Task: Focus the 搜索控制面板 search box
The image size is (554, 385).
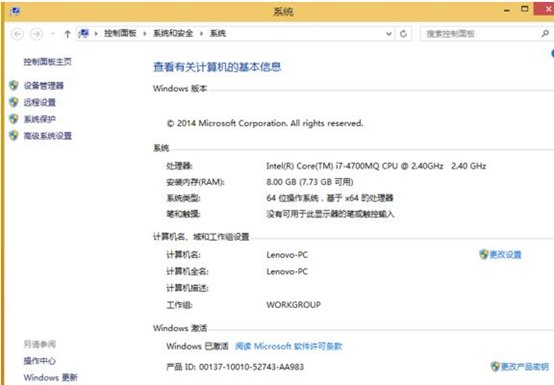Action: [x=481, y=34]
